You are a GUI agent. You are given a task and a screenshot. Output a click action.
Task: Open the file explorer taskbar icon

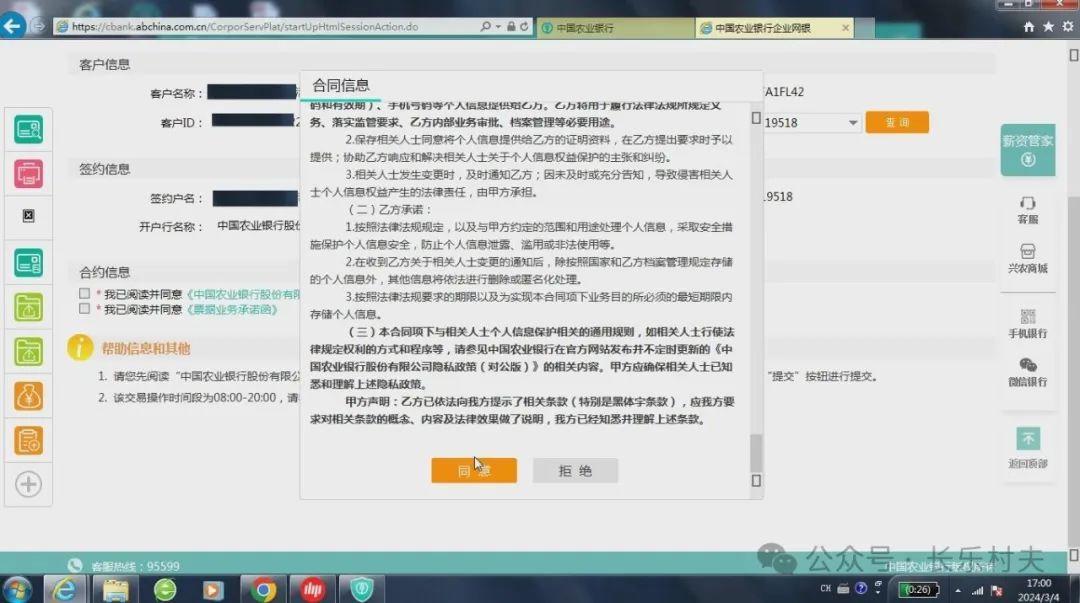click(x=116, y=589)
